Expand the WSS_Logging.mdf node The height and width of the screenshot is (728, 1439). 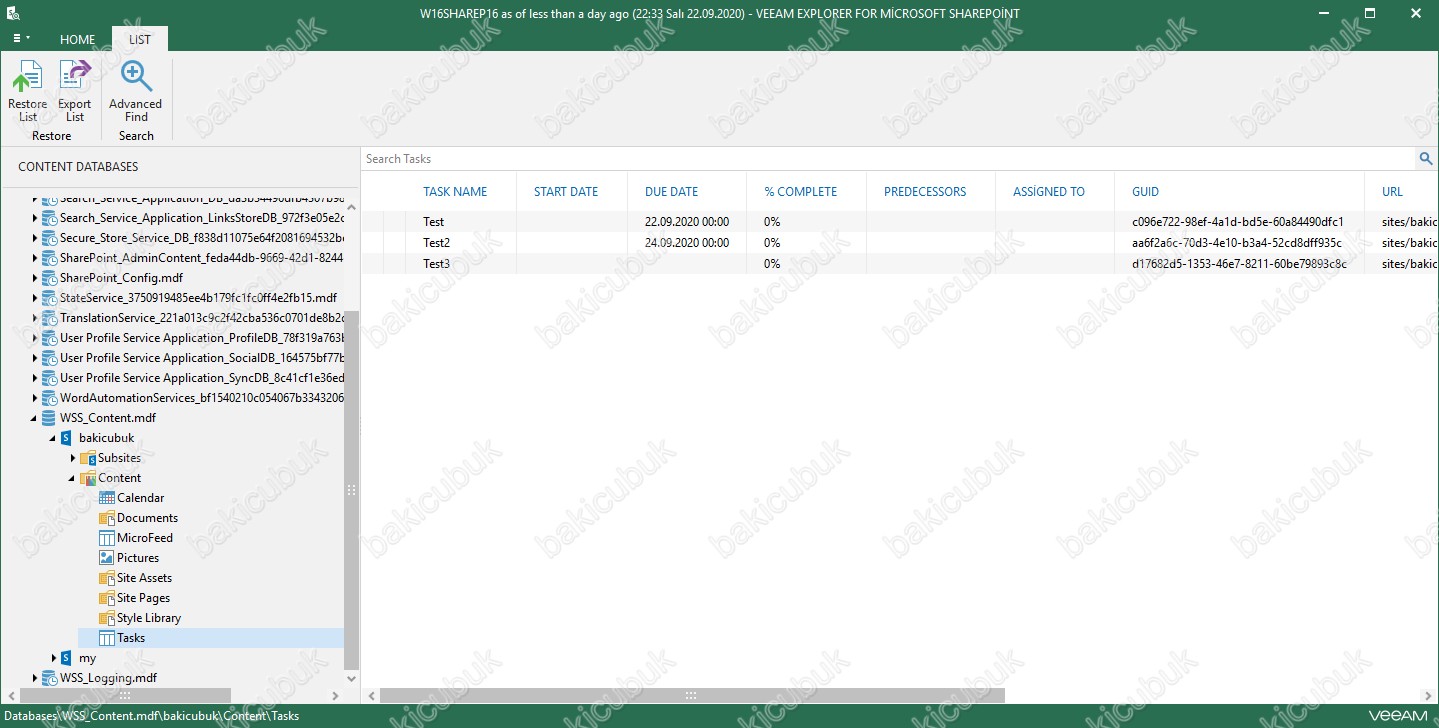tap(34, 678)
